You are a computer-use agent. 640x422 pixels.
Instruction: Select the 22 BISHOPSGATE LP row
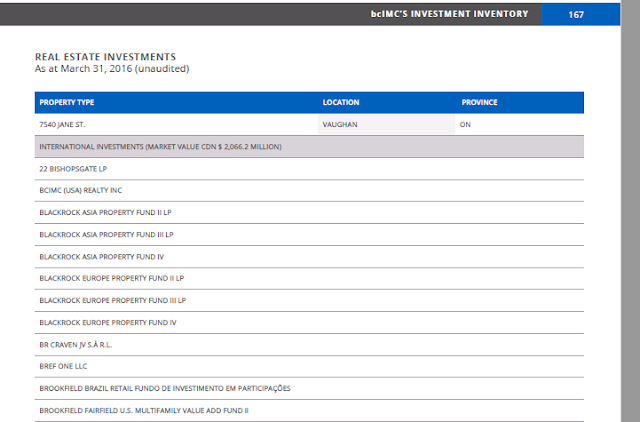click(x=309, y=169)
